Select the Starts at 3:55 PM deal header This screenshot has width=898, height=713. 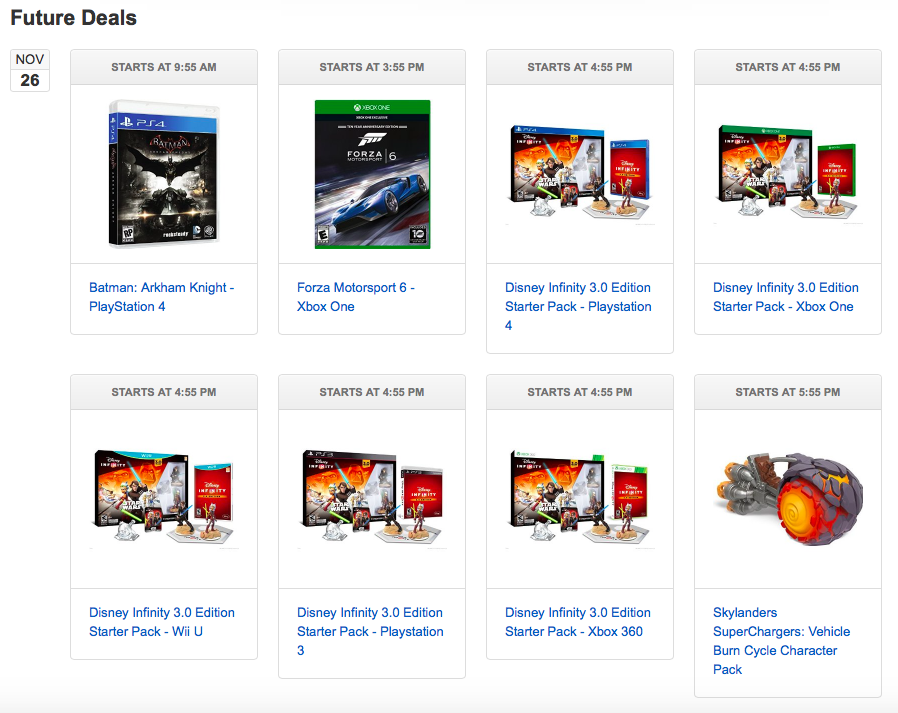[372, 67]
